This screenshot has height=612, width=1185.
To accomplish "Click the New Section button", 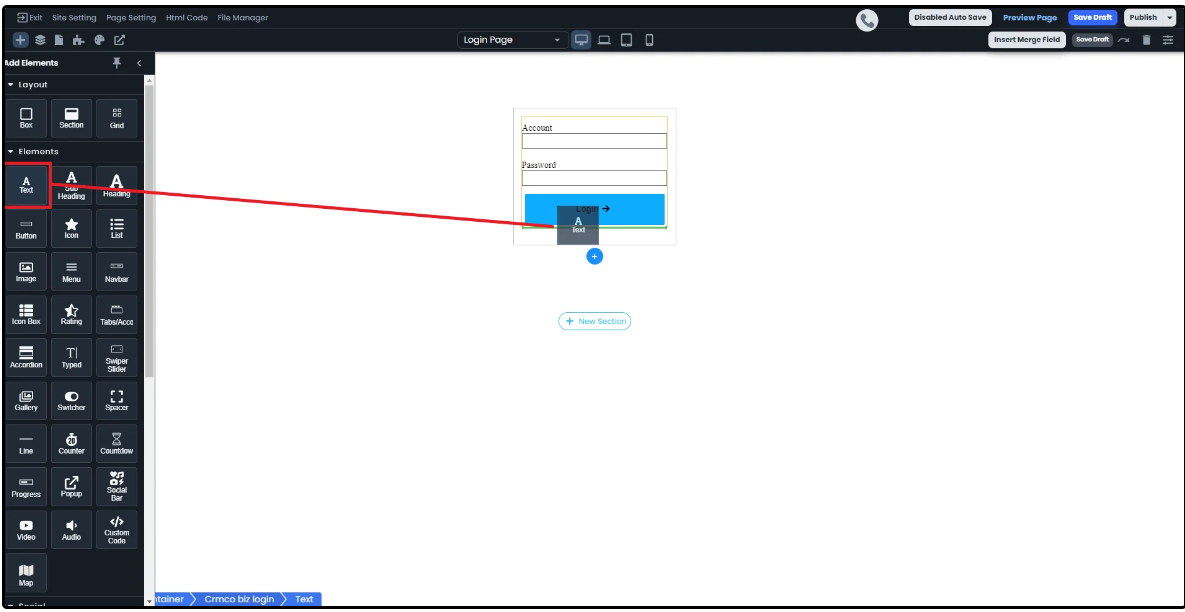I will tap(595, 321).
